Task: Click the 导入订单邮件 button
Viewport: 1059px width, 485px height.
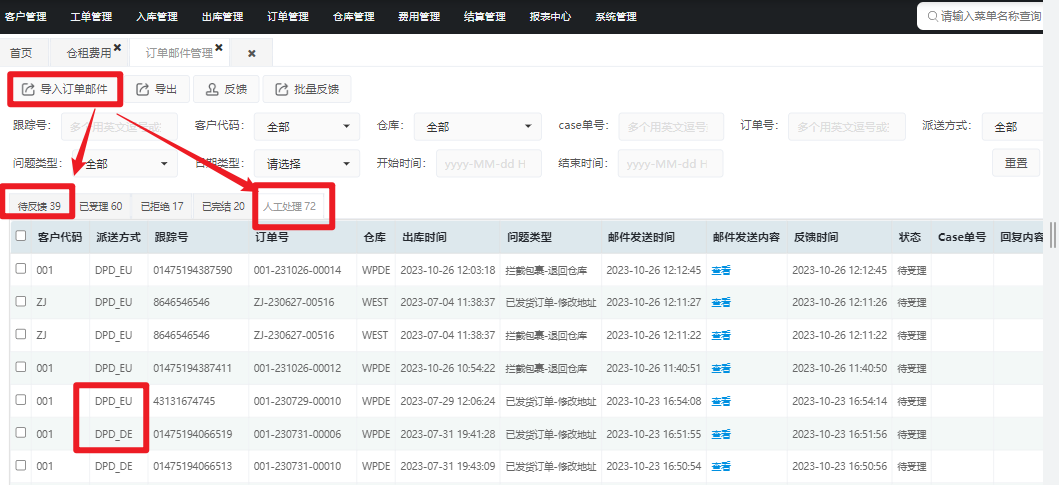Action: 65,89
